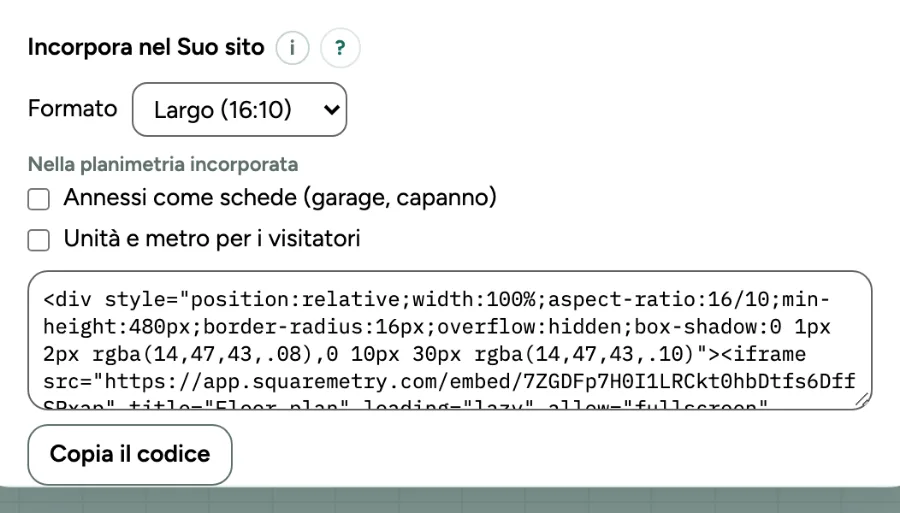900x513 pixels.
Task: Click the Incorpora nel Suo sito heading
Action: (146, 47)
